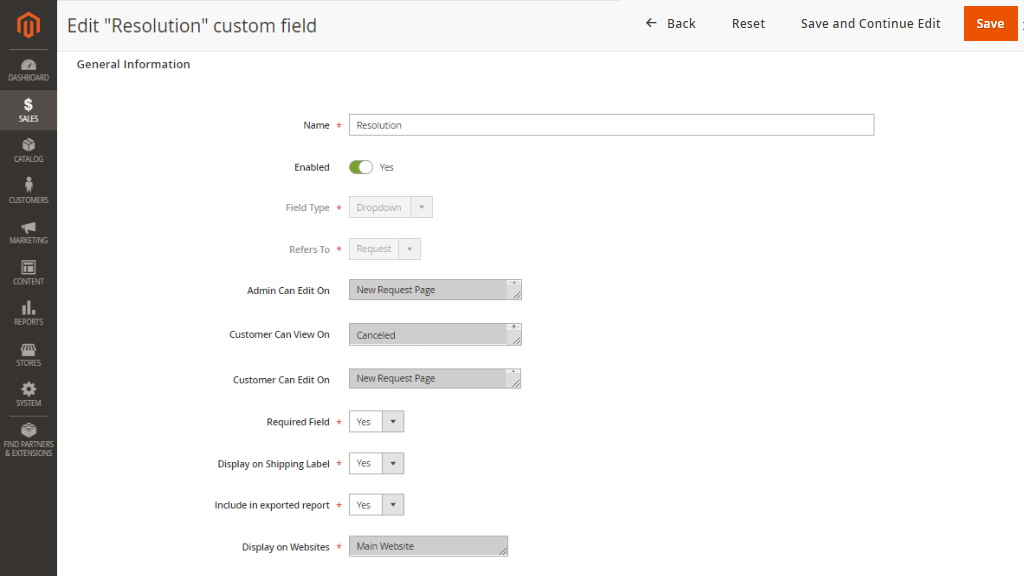Screen dimensions: 1024x576
Task: Click the orange Save button
Action: [x=990, y=24]
